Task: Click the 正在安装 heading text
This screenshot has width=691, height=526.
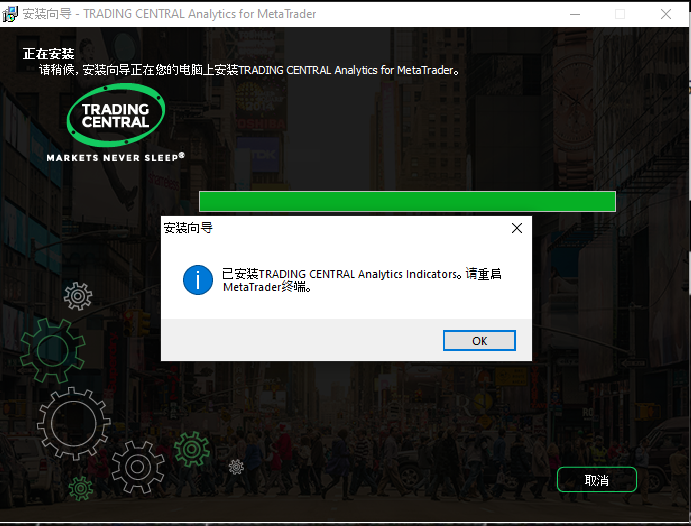Action: coord(48,53)
